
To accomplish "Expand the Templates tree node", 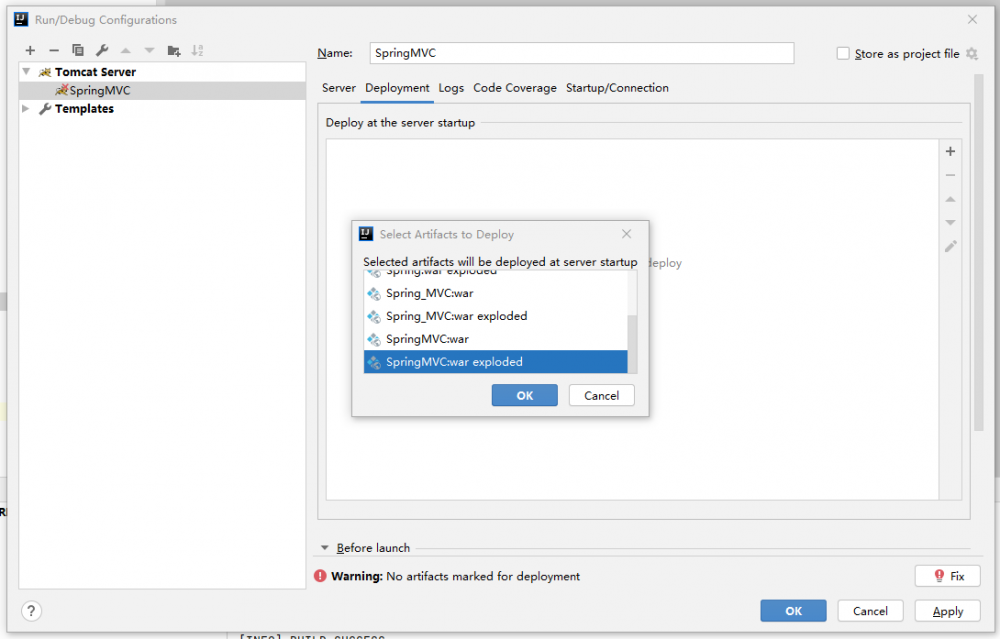I will point(26,108).
